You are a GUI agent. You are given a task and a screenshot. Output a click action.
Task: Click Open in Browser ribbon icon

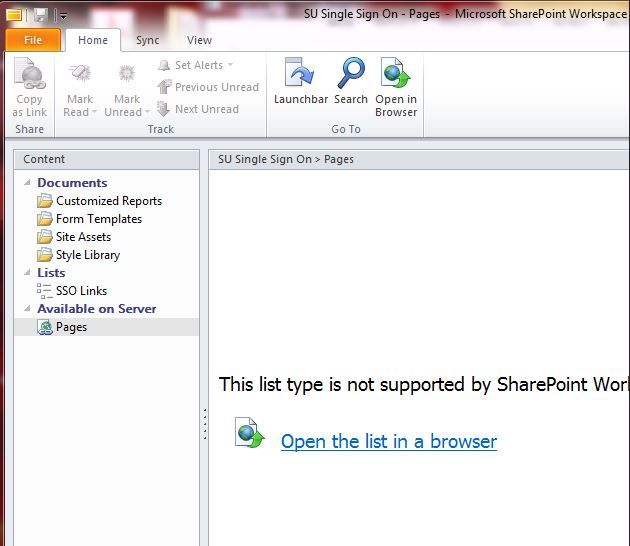tap(396, 73)
